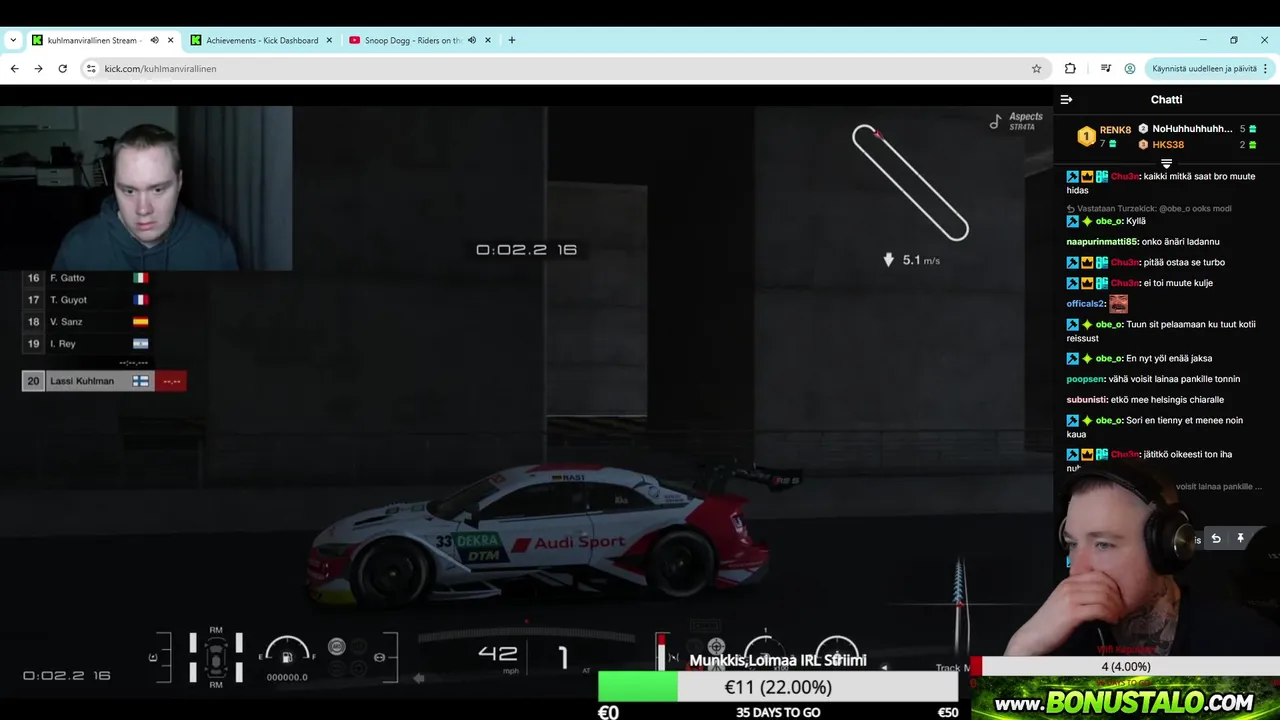Screen dimensions: 1280x720
Task: Close the Achievements Kick Dashboard tab
Action: 329,40
